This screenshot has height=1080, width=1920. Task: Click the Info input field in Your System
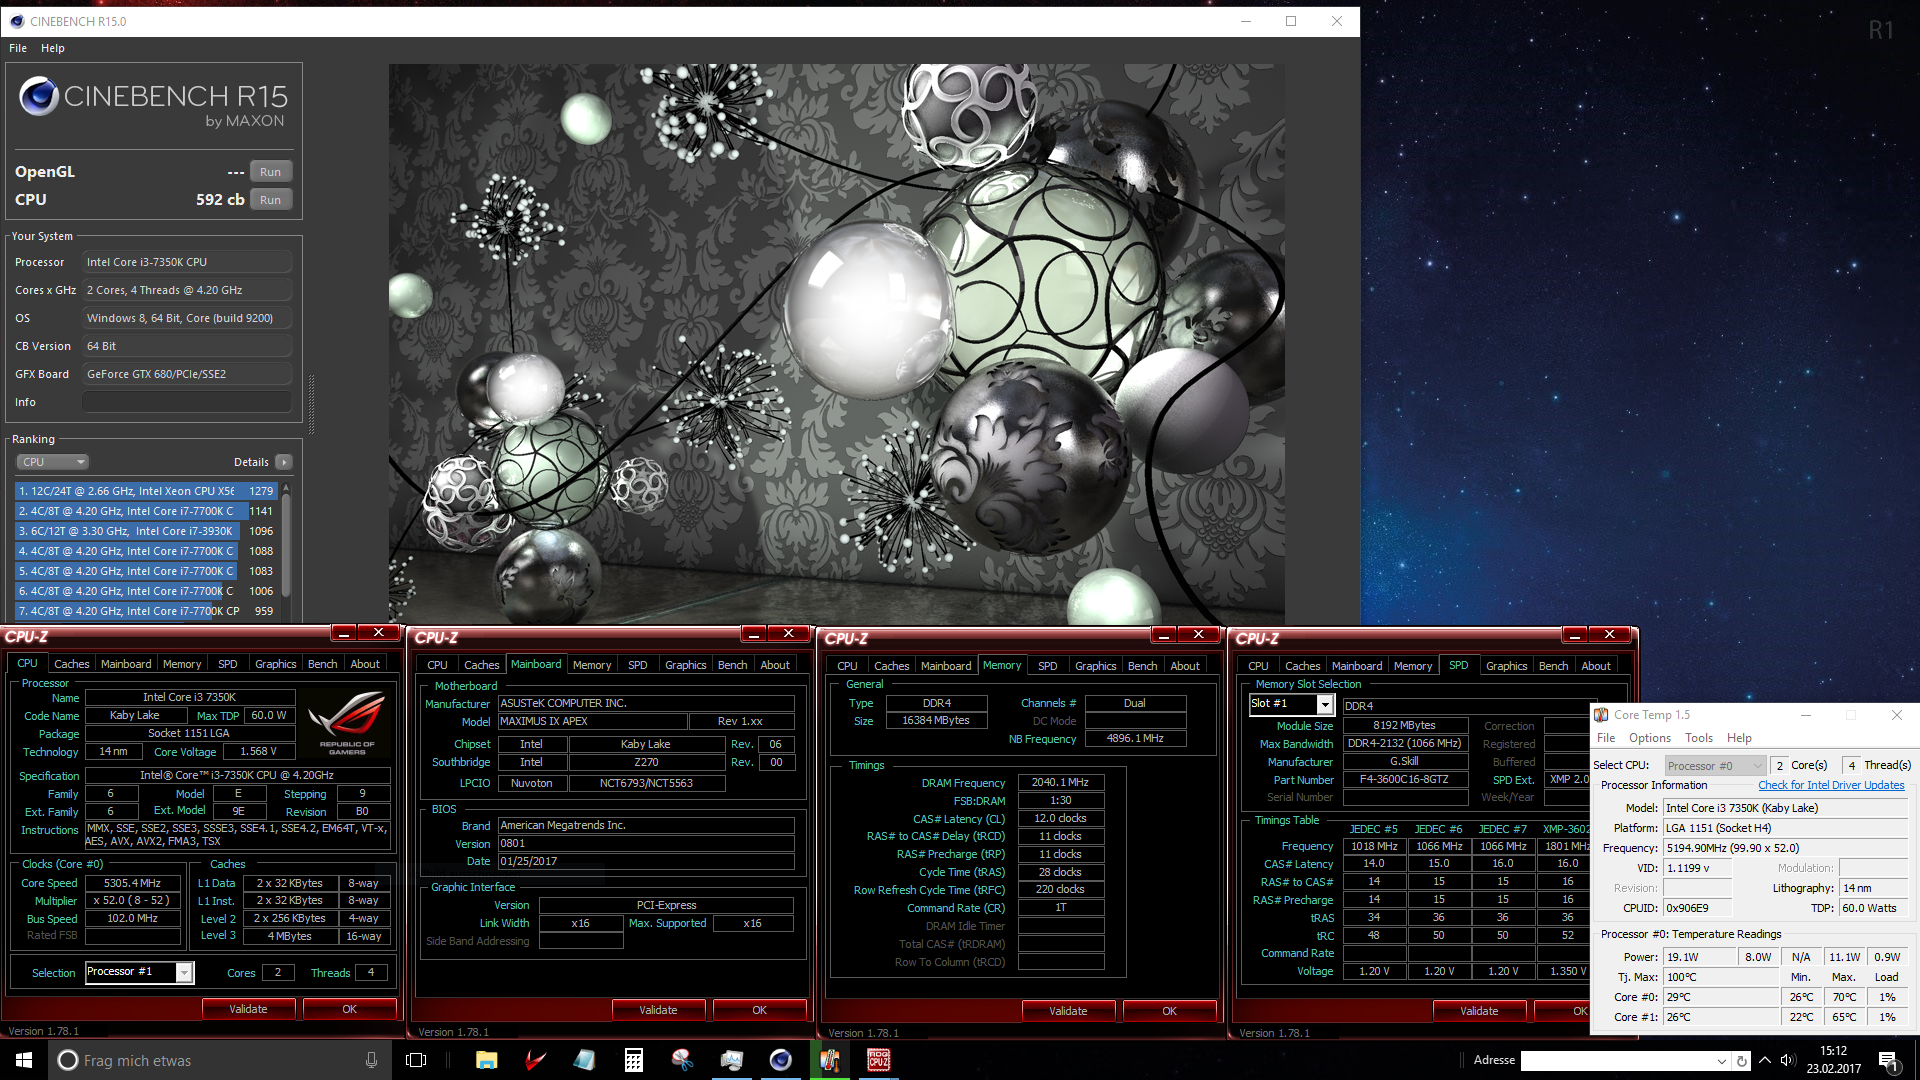187,402
